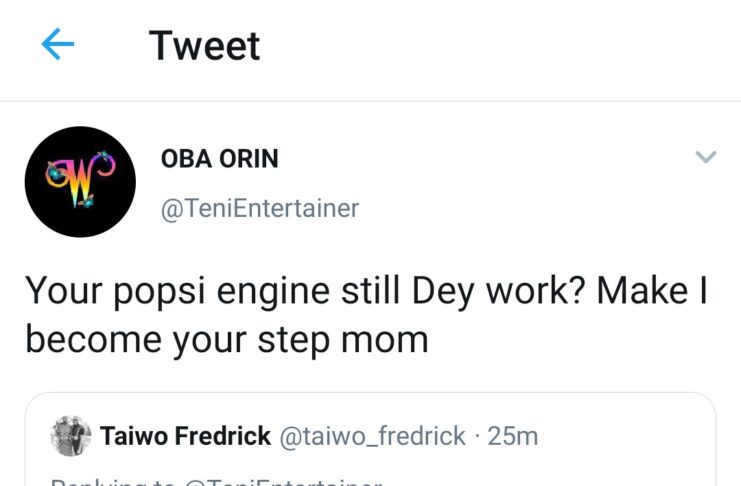Tap the word still in the tweet
Image resolution: width=741 pixels, height=486 pixels.
(372, 291)
